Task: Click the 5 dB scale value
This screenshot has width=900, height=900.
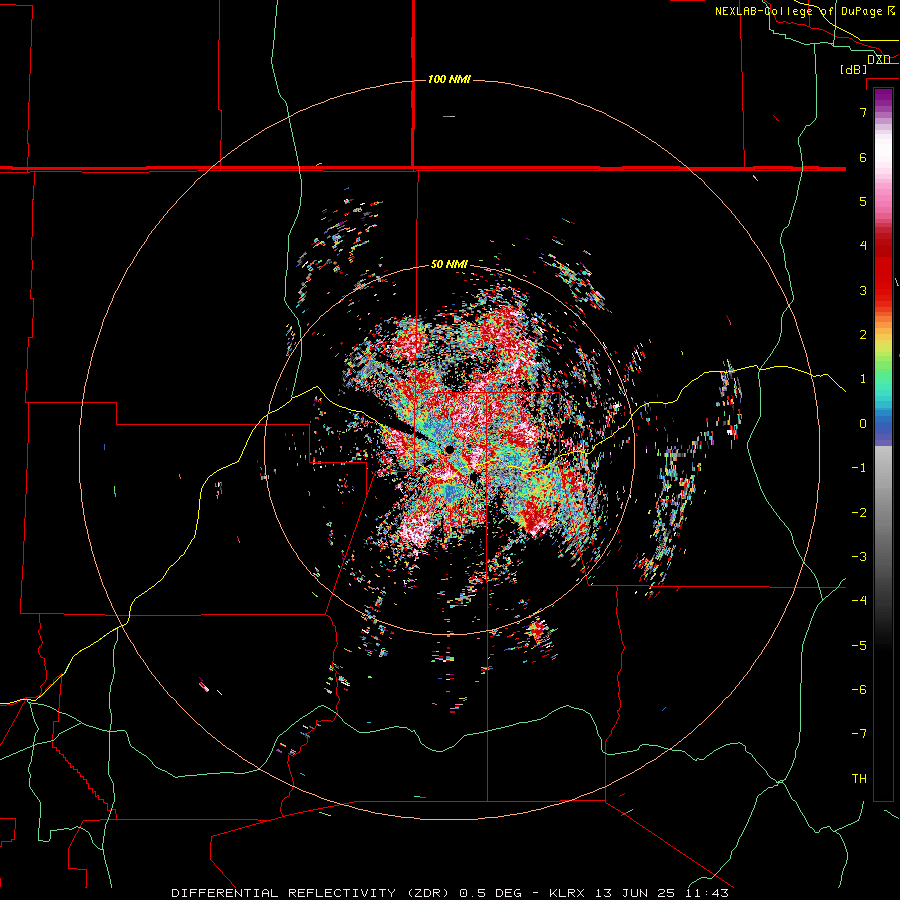Action: click(x=863, y=201)
